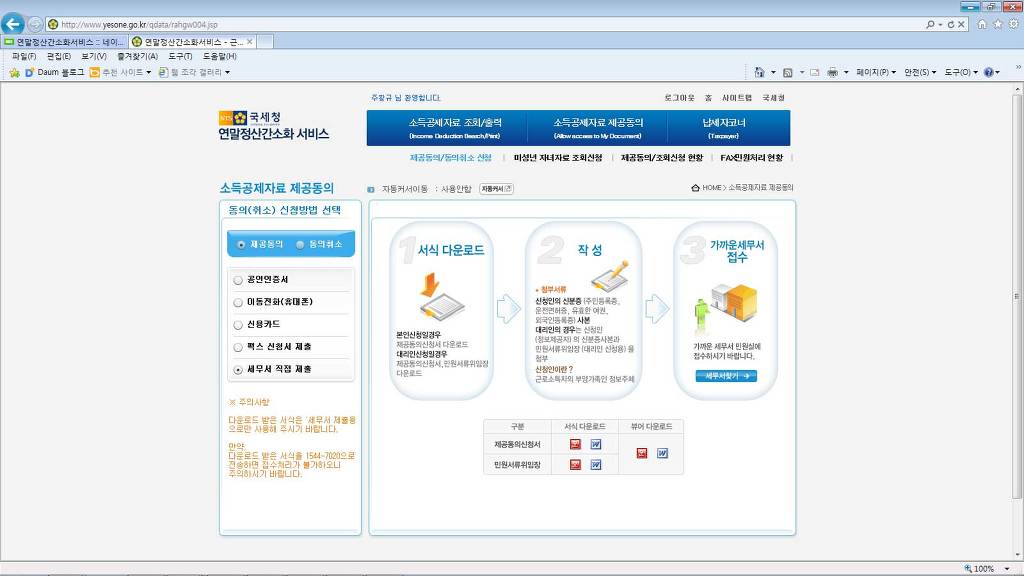Select the 제공동의 radio option
The width and height of the screenshot is (1024, 576).
(x=241, y=245)
